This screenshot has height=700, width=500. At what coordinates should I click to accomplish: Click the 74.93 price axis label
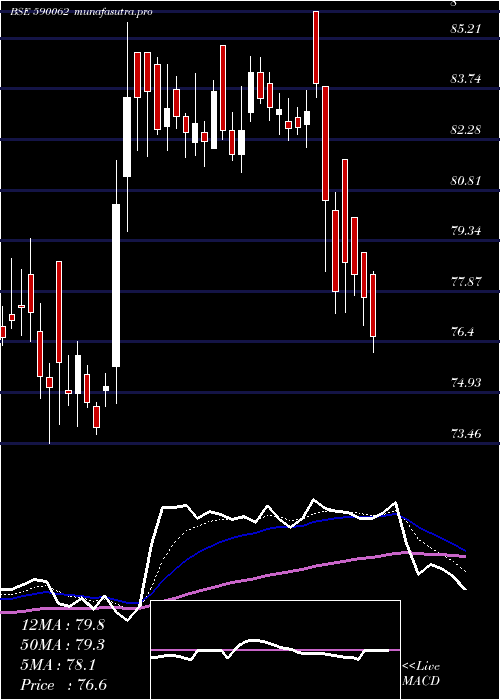[x=466, y=383]
